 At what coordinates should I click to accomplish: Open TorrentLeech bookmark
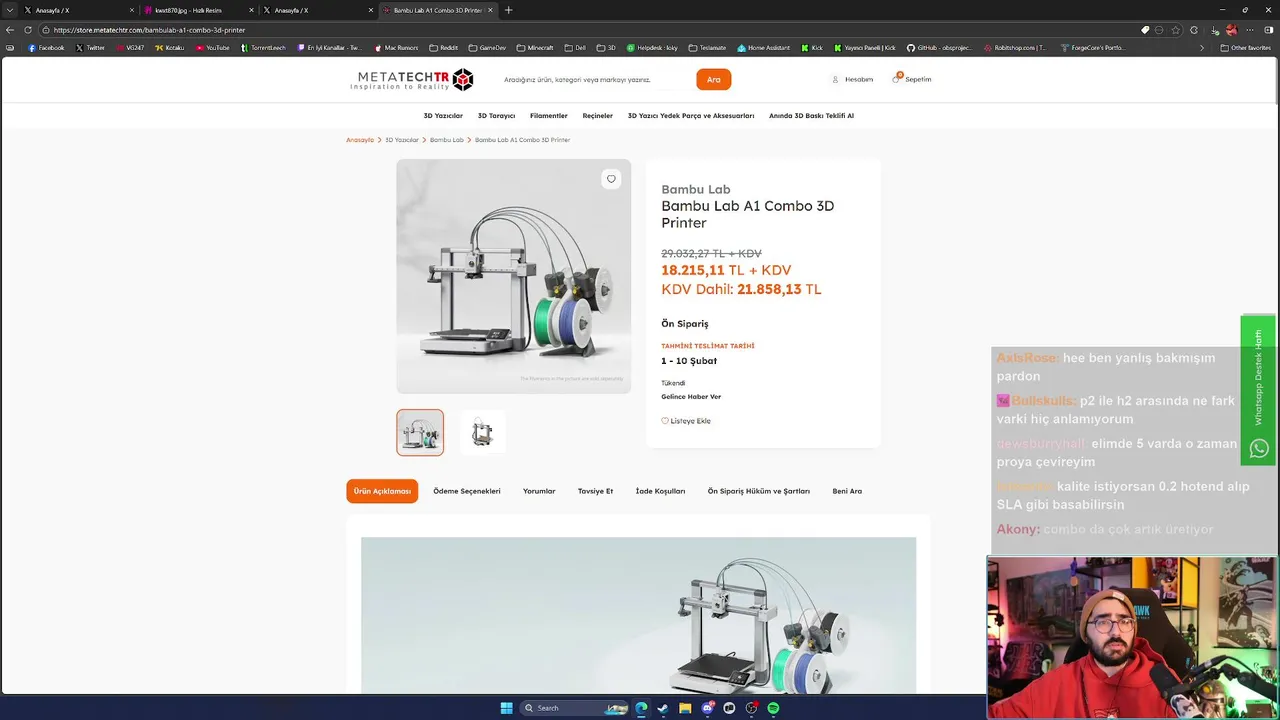point(263,47)
